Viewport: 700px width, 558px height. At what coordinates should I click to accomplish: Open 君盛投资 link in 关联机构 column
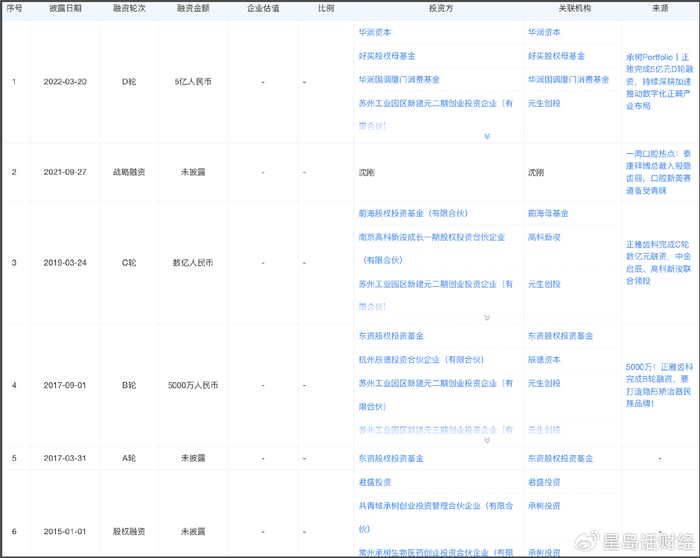tap(544, 482)
